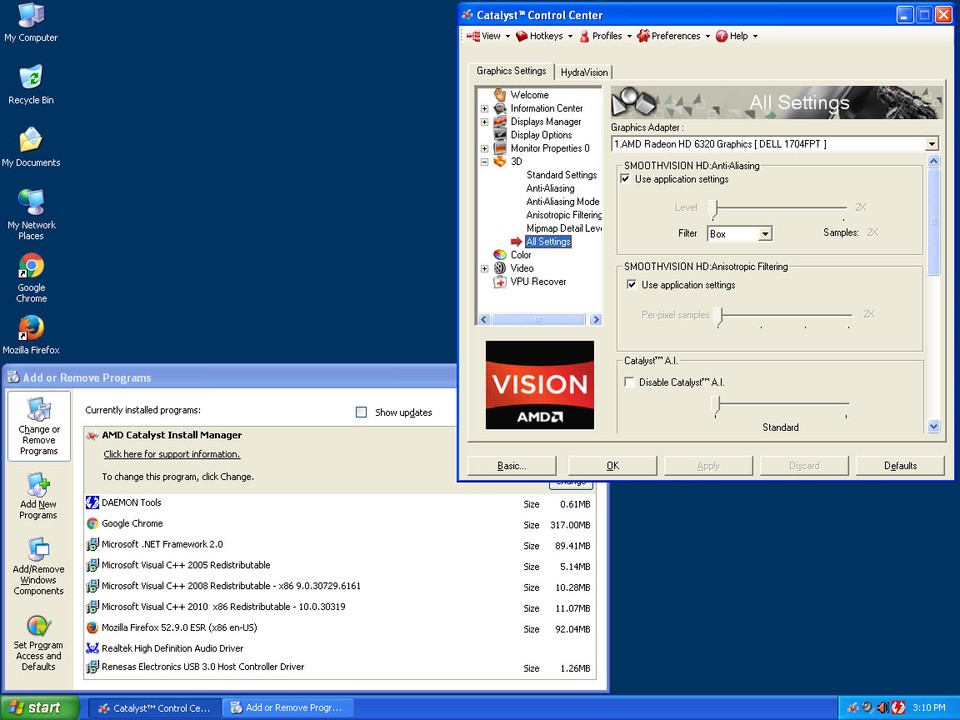Image resolution: width=960 pixels, height=720 pixels.
Task: Click the Color tree item icon
Action: pos(500,255)
